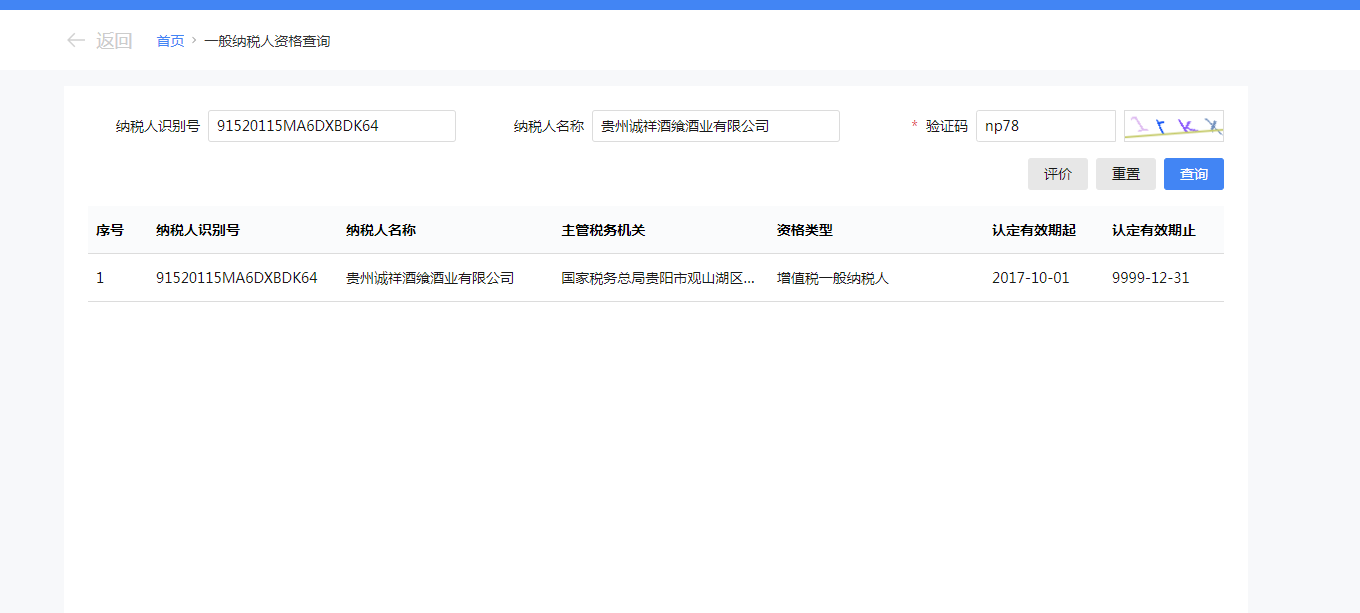Click the 资格类型 column header
This screenshot has width=1360, height=613.
[x=805, y=230]
